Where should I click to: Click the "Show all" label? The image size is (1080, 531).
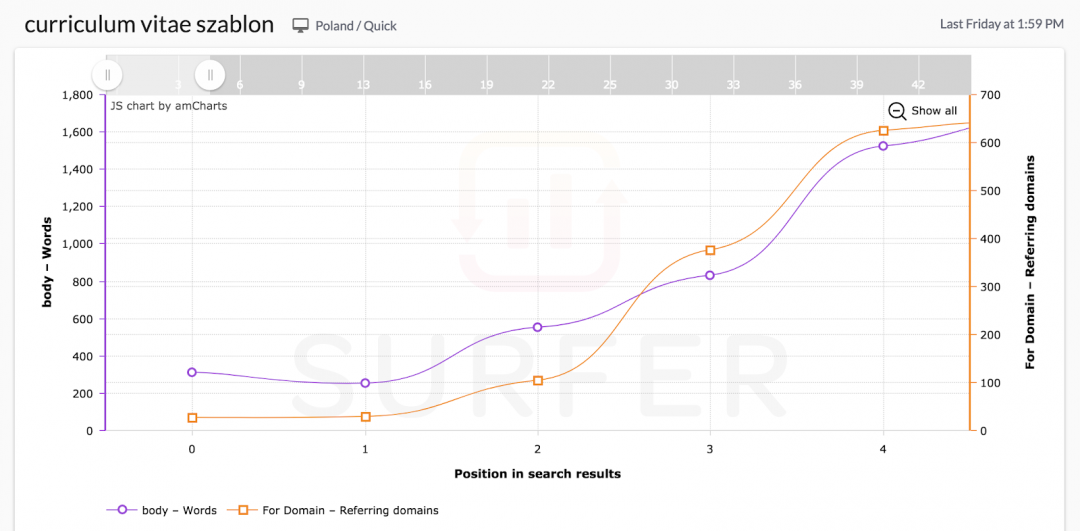click(x=934, y=111)
